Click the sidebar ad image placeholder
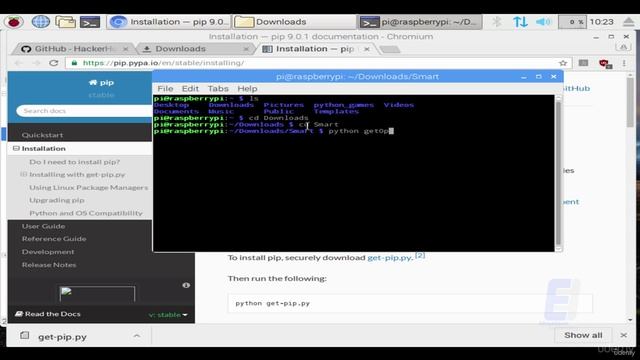 pyautogui.click(x=97, y=294)
